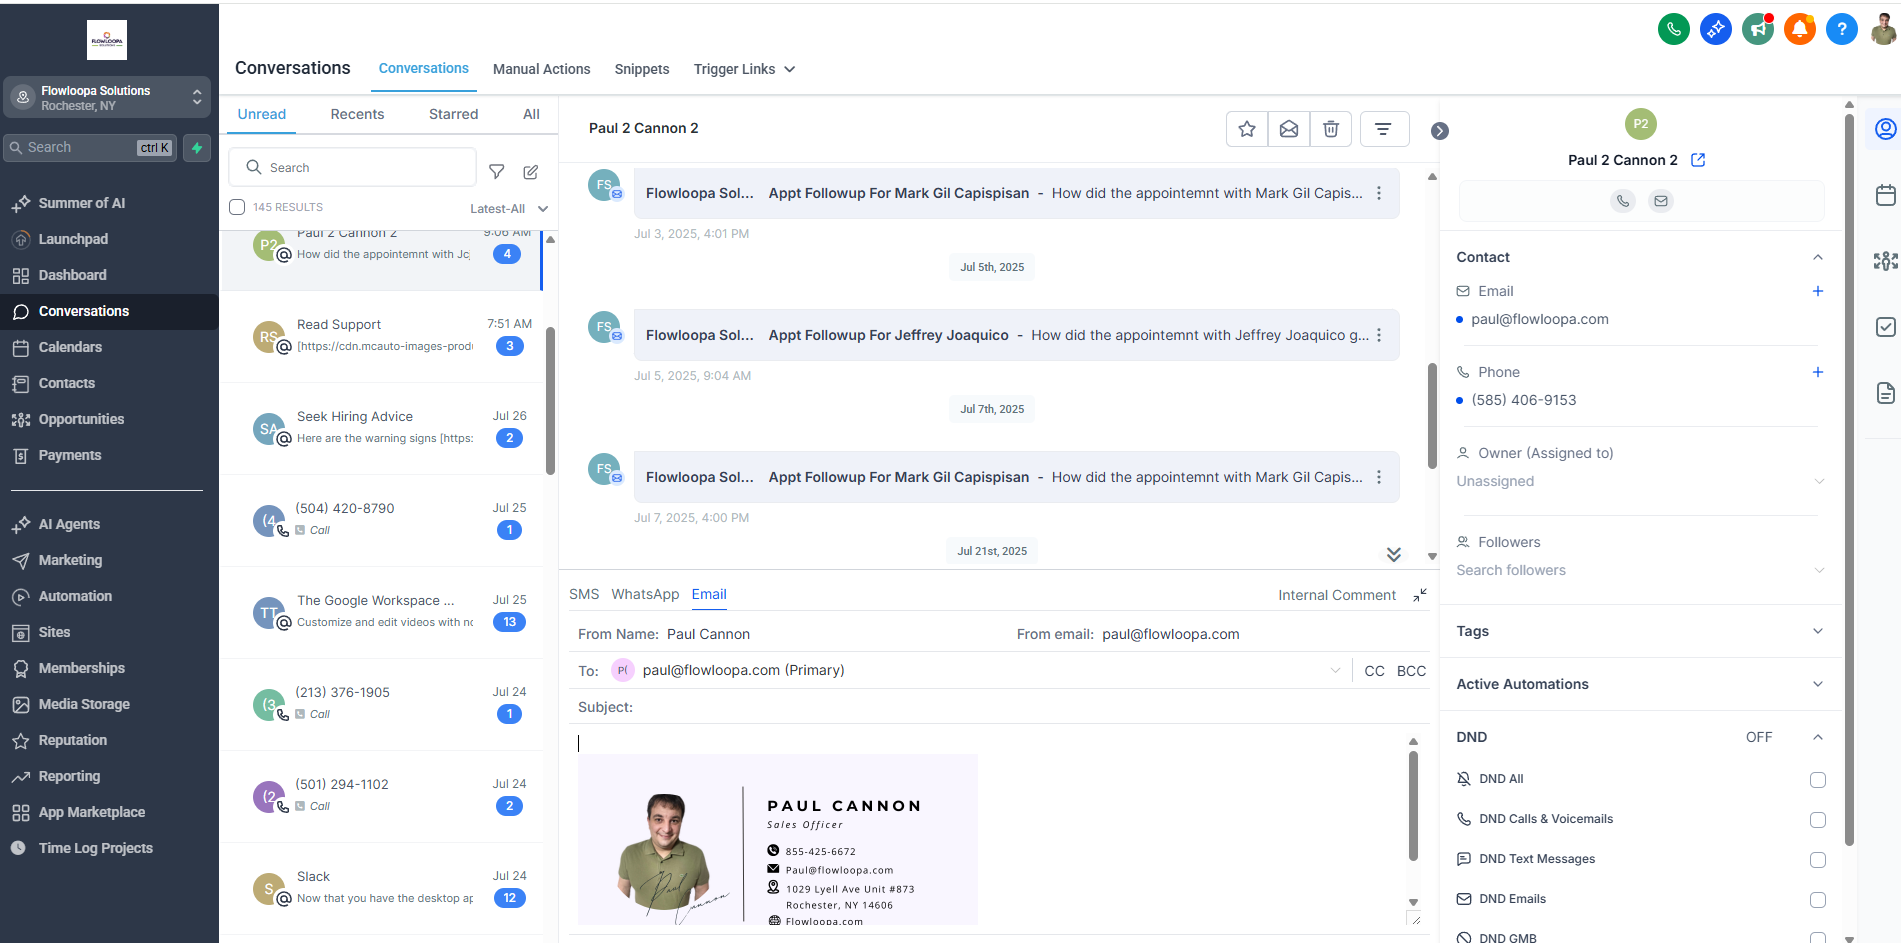1901x943 pixels.
Task: Open the green phone dialer icon
Action: [x=1673, y=29]
